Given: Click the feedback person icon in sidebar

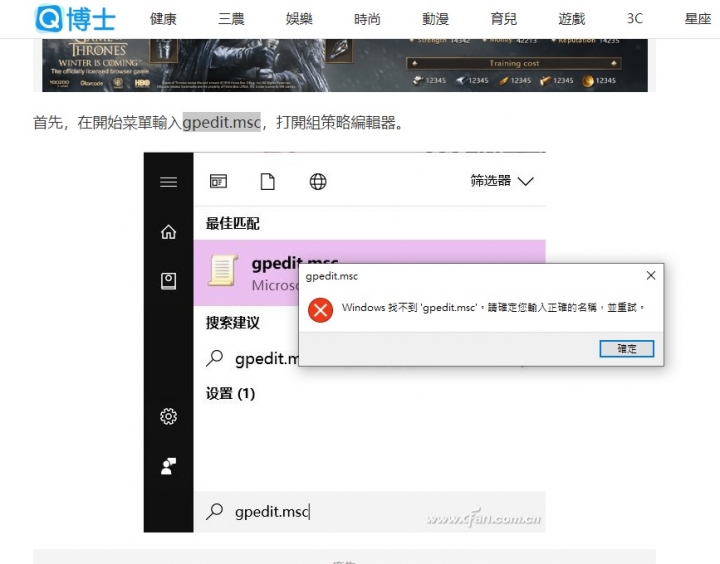Looking at the screenshot, I should click(x=169, y=466).
